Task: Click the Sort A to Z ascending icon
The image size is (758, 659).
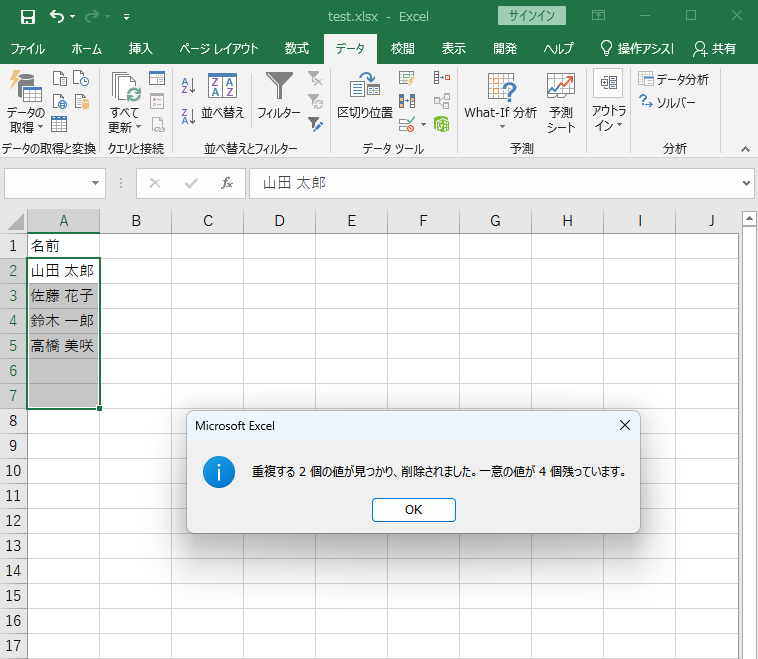Action: [x=188, y=86]
